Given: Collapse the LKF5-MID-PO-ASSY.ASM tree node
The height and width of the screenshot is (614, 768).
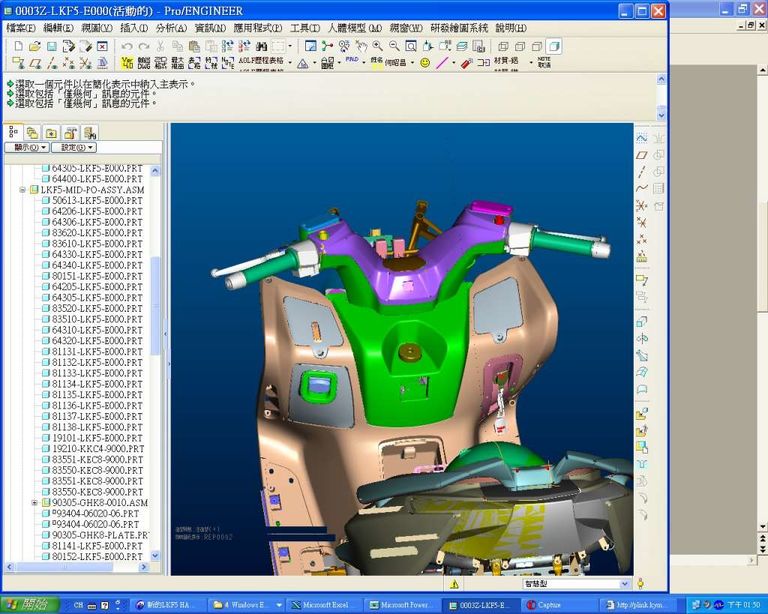Looking at the screenshot, I should 22,189.
